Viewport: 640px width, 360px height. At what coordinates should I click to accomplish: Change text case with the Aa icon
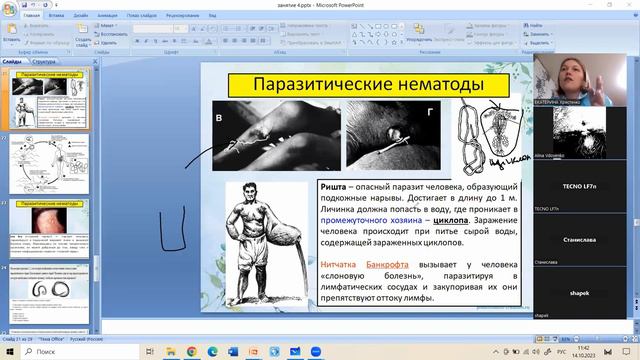point(196,41)
